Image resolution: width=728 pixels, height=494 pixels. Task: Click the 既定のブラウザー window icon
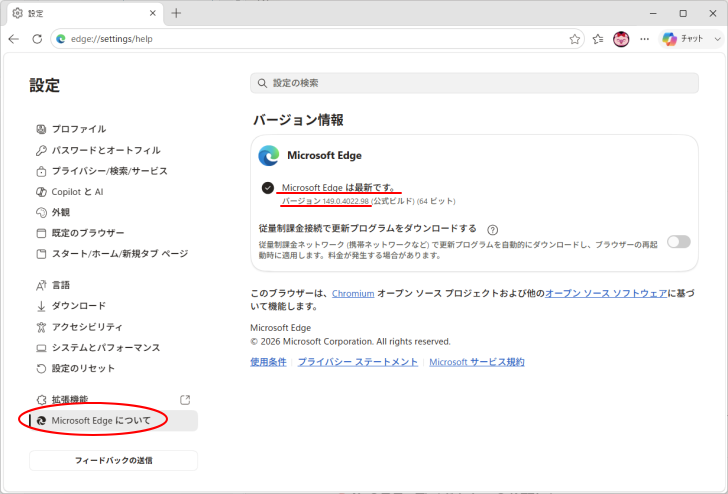[x=41, y=233]
